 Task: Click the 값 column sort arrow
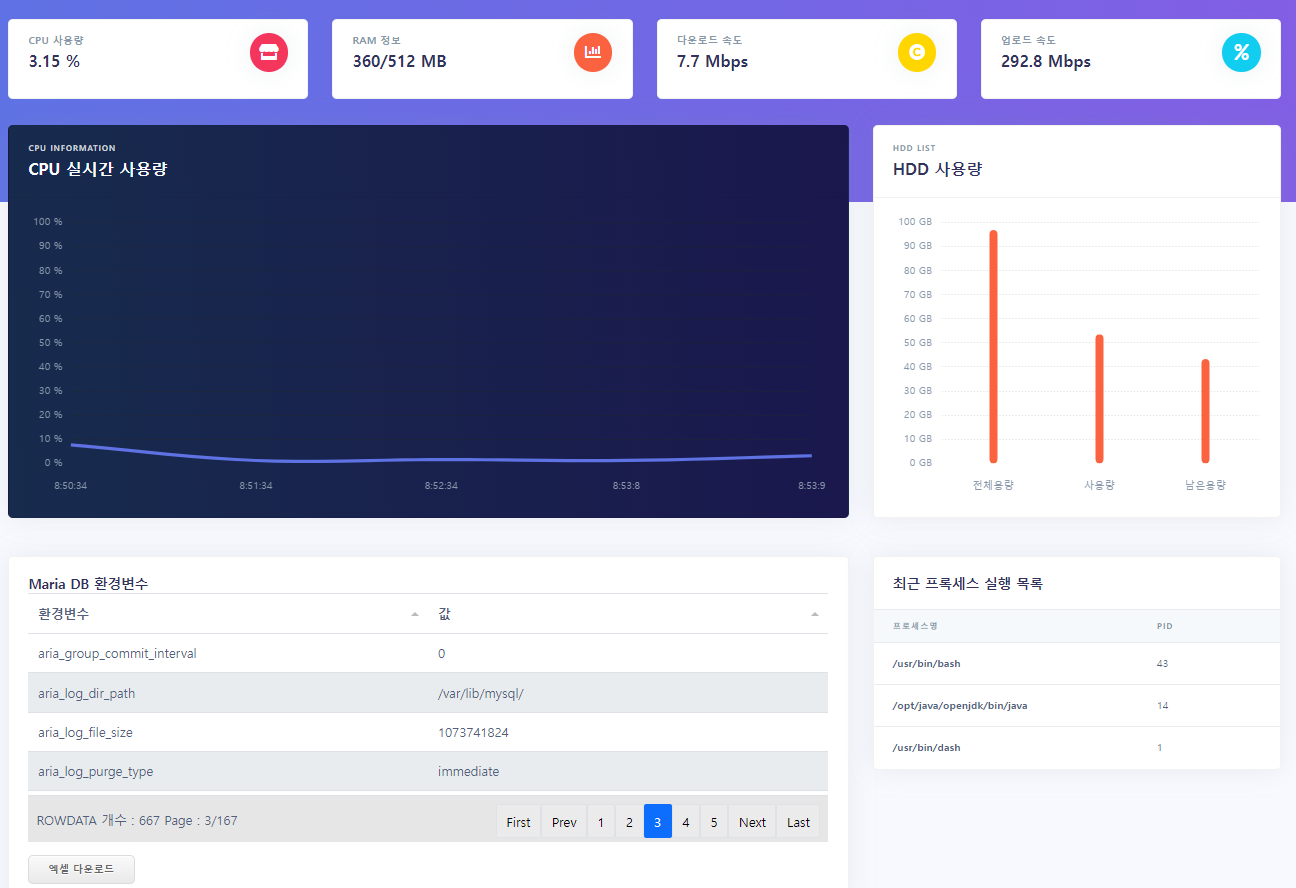815,614
